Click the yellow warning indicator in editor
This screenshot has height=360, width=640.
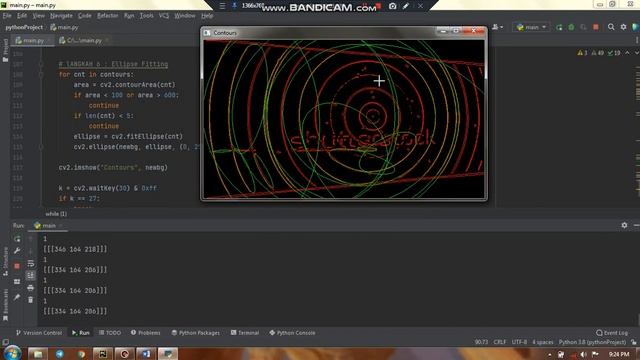point(582,53)
